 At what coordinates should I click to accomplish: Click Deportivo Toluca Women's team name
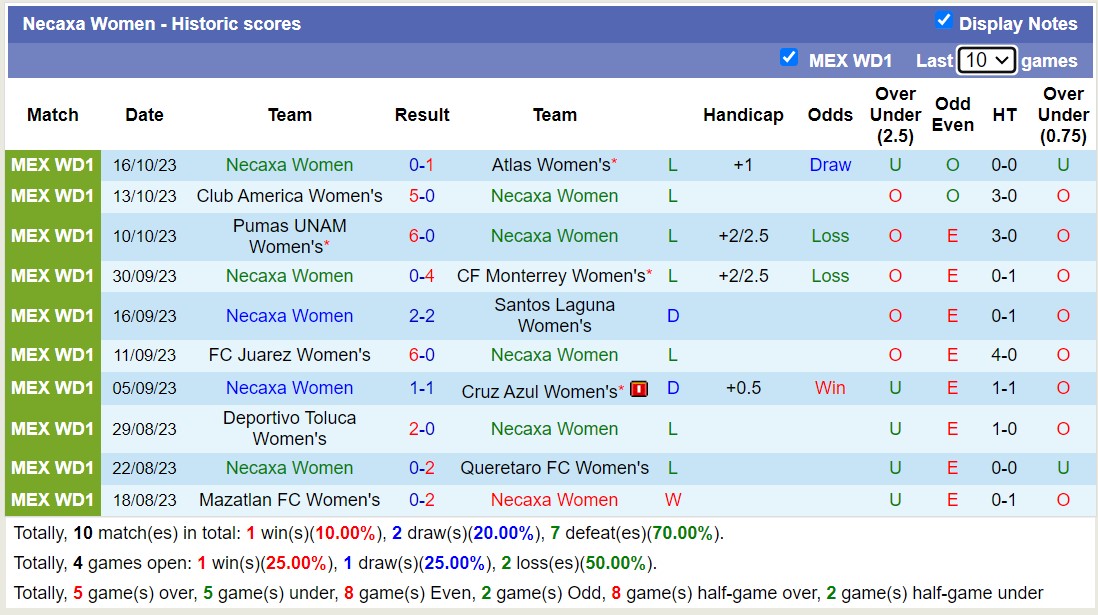(290, 428)
